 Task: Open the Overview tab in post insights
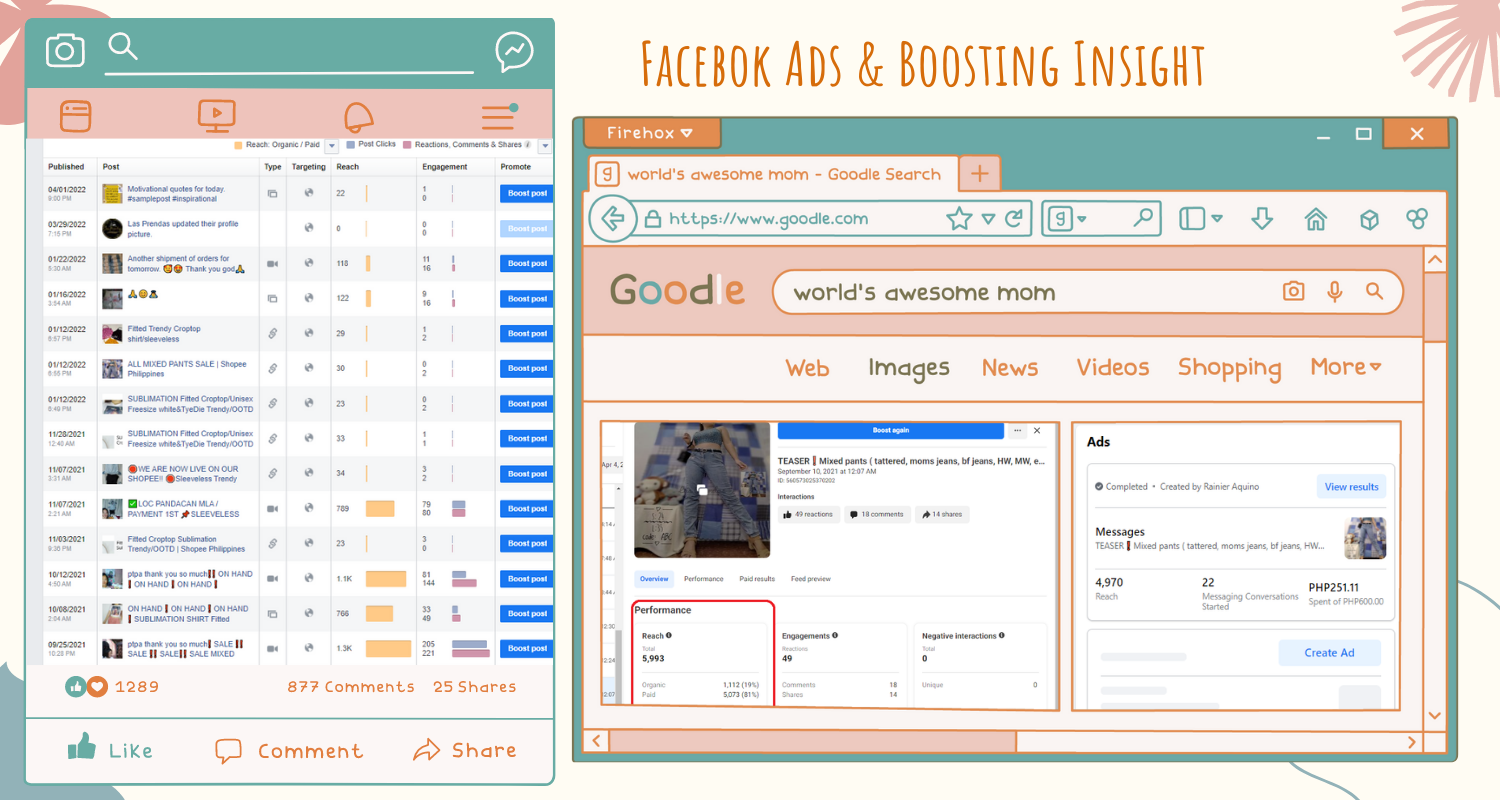coord(654,579)
